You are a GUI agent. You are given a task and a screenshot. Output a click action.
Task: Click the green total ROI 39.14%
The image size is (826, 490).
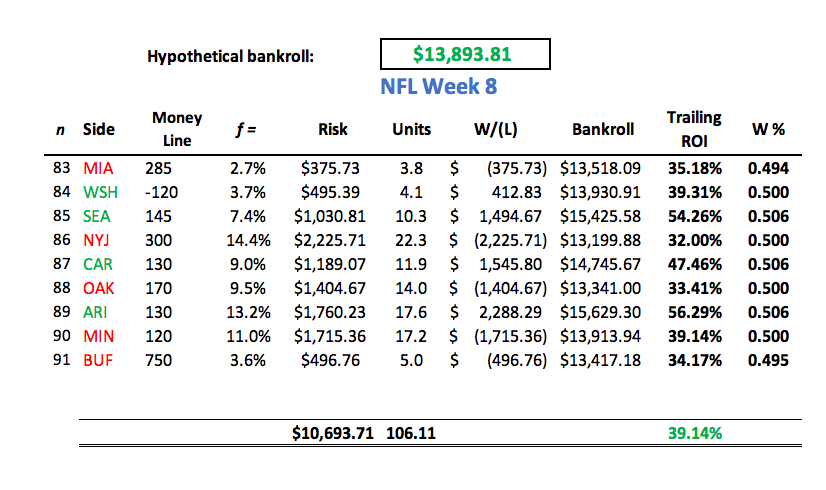click(x=694, y=433)
